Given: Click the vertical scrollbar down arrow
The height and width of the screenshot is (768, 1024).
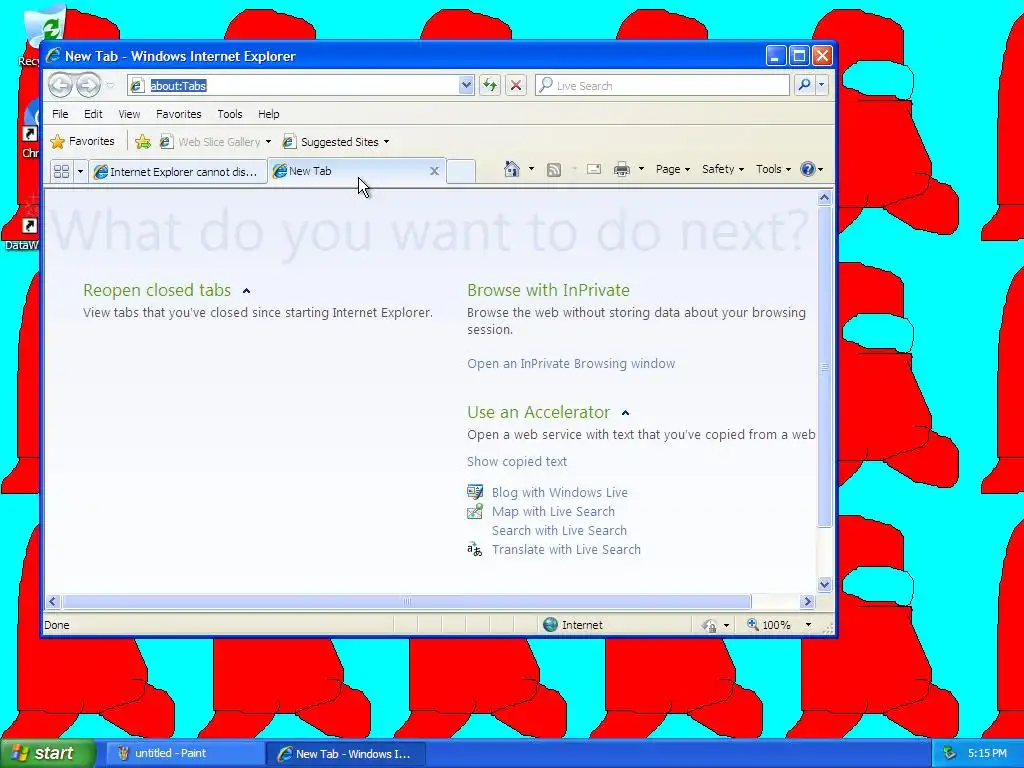Looking at the screenshot, I should point(824,584).
